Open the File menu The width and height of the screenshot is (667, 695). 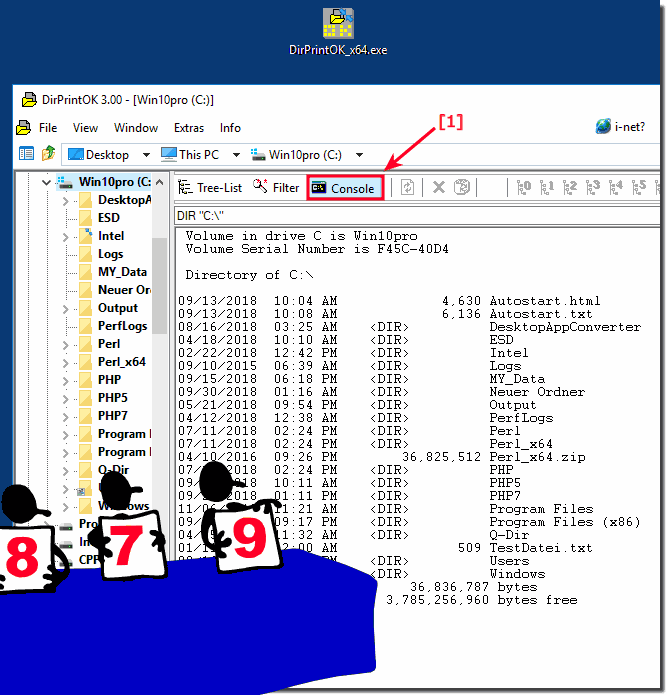pyautogui.click(x=48, y=128)
